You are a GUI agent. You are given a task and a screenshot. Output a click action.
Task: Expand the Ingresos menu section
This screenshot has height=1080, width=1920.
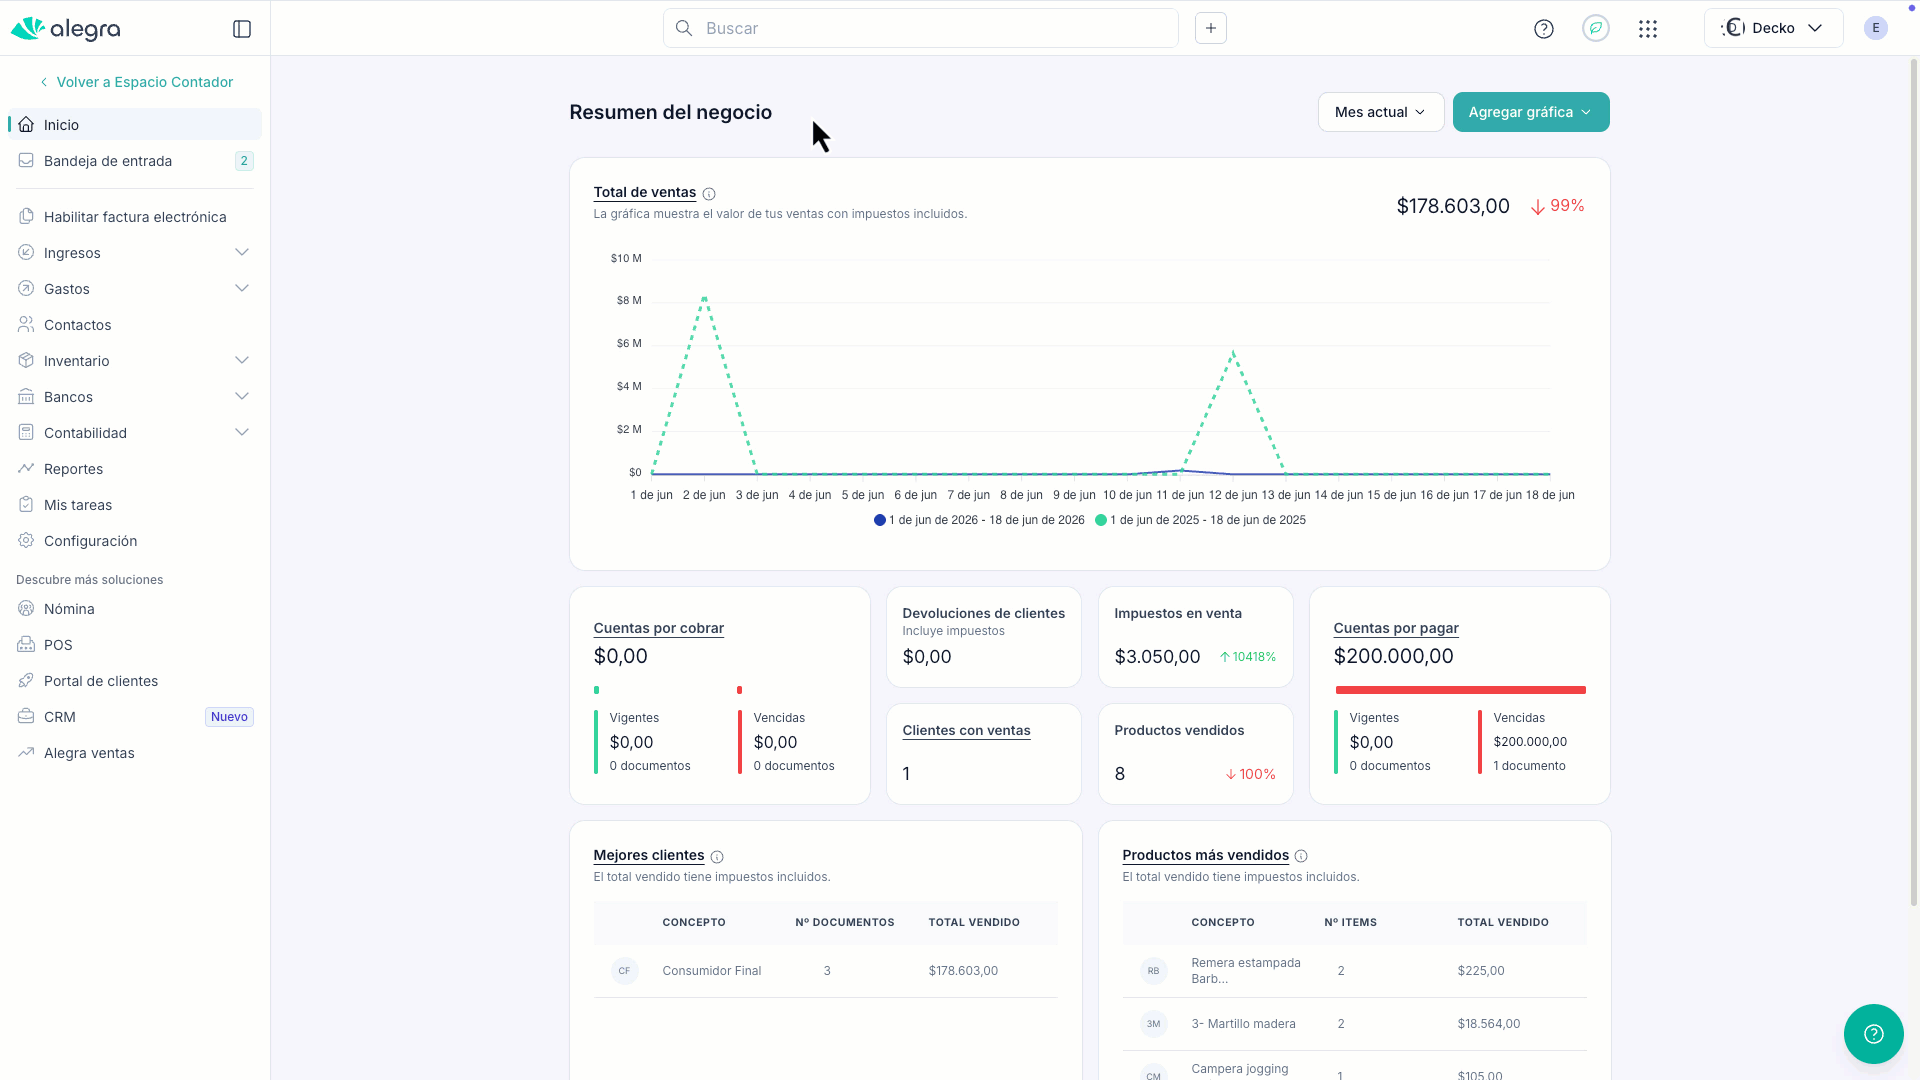tap(134, 253)
